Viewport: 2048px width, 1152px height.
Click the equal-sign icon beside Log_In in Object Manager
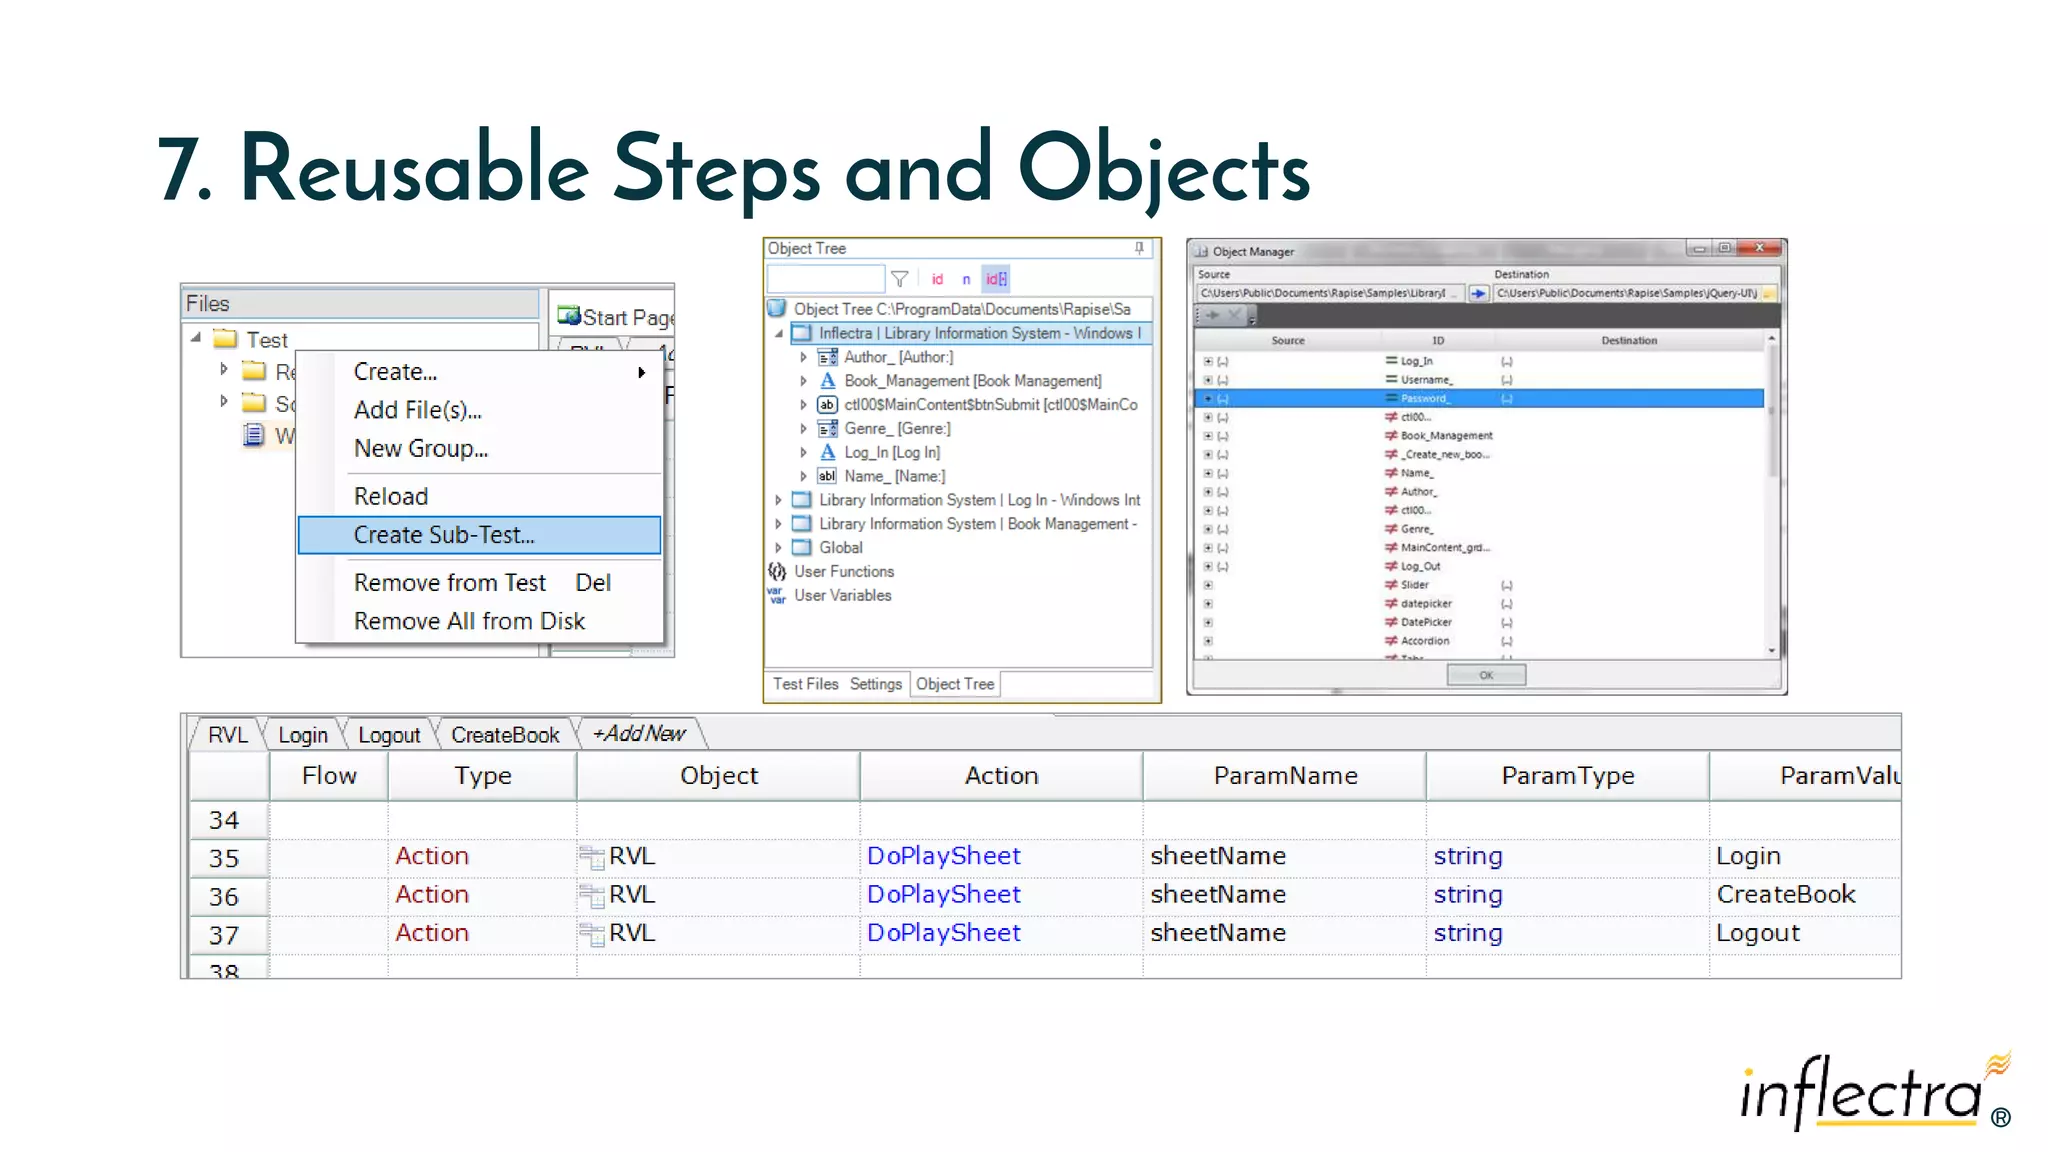[1391, 361]
